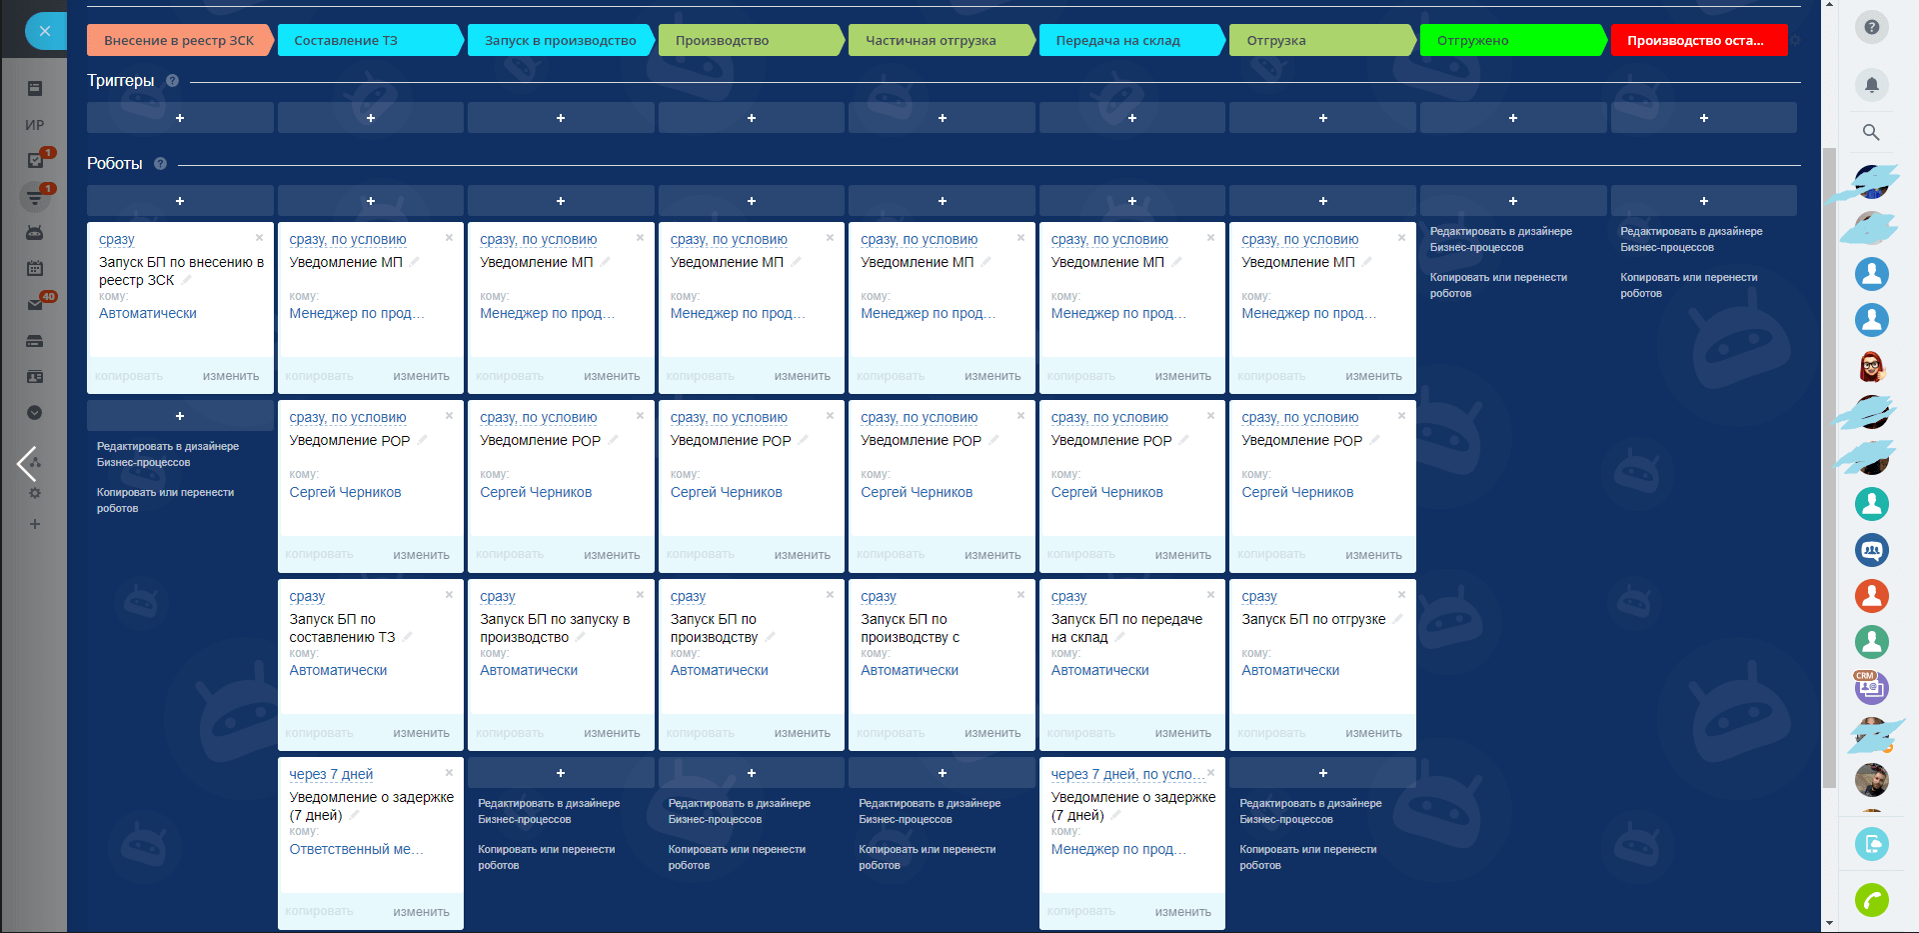Open notifications bell in right panel
Image resolution: width=1919 pixels, height=933 pixels.
pos(1871,85)
